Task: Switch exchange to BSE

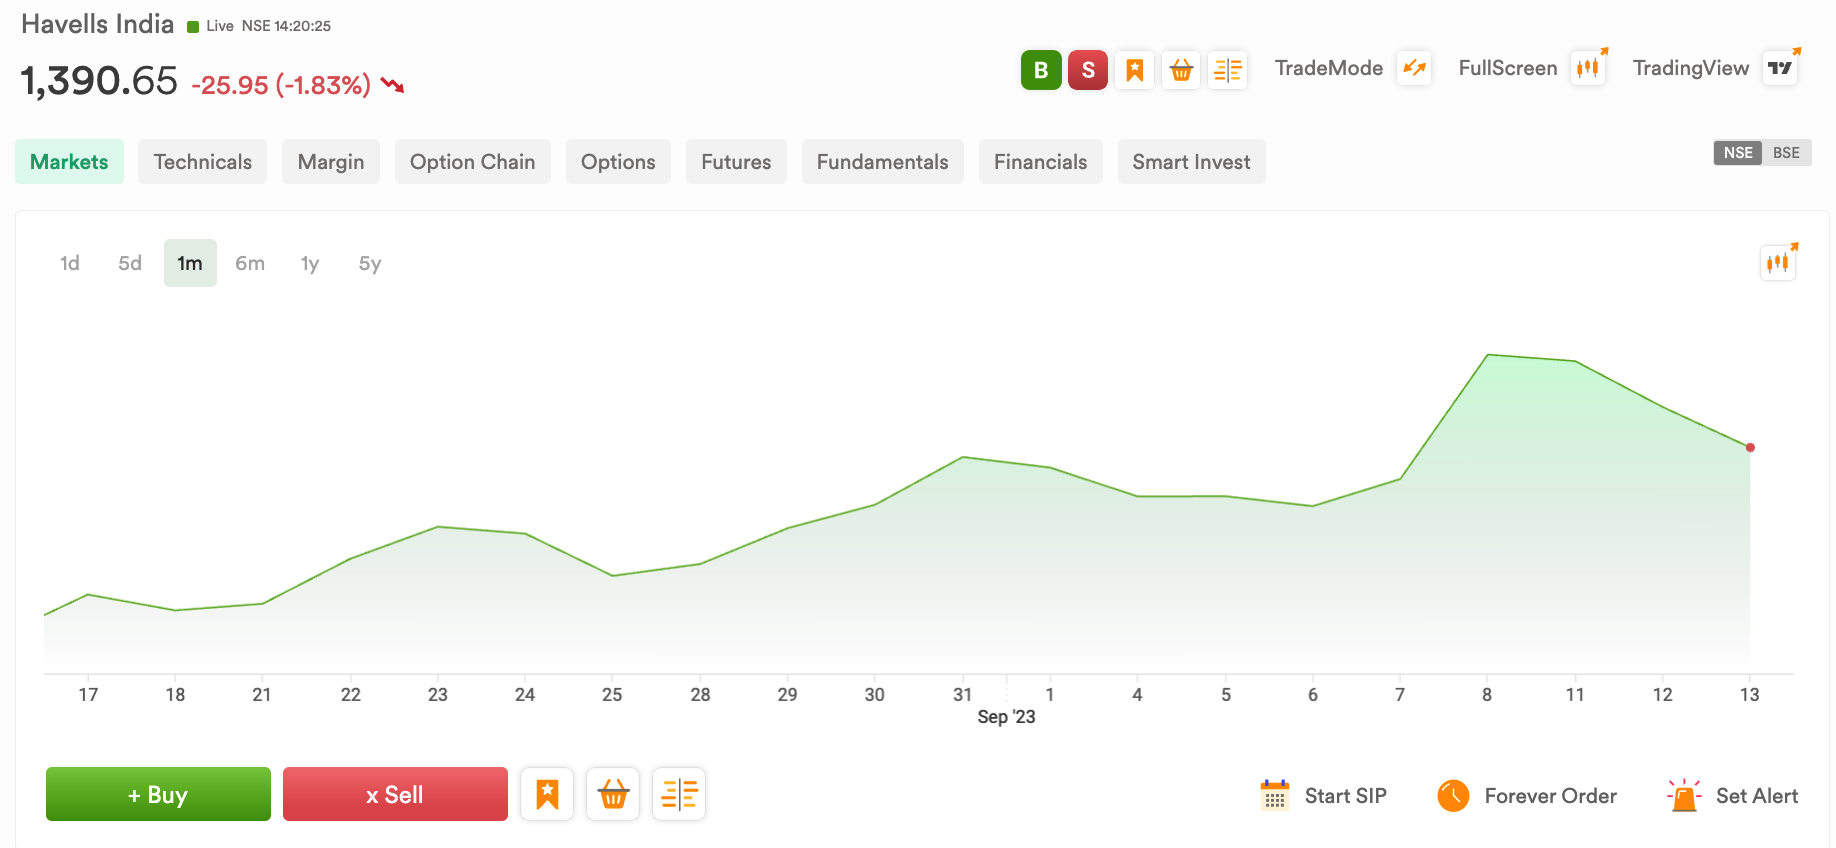Action: (1786, 153)
